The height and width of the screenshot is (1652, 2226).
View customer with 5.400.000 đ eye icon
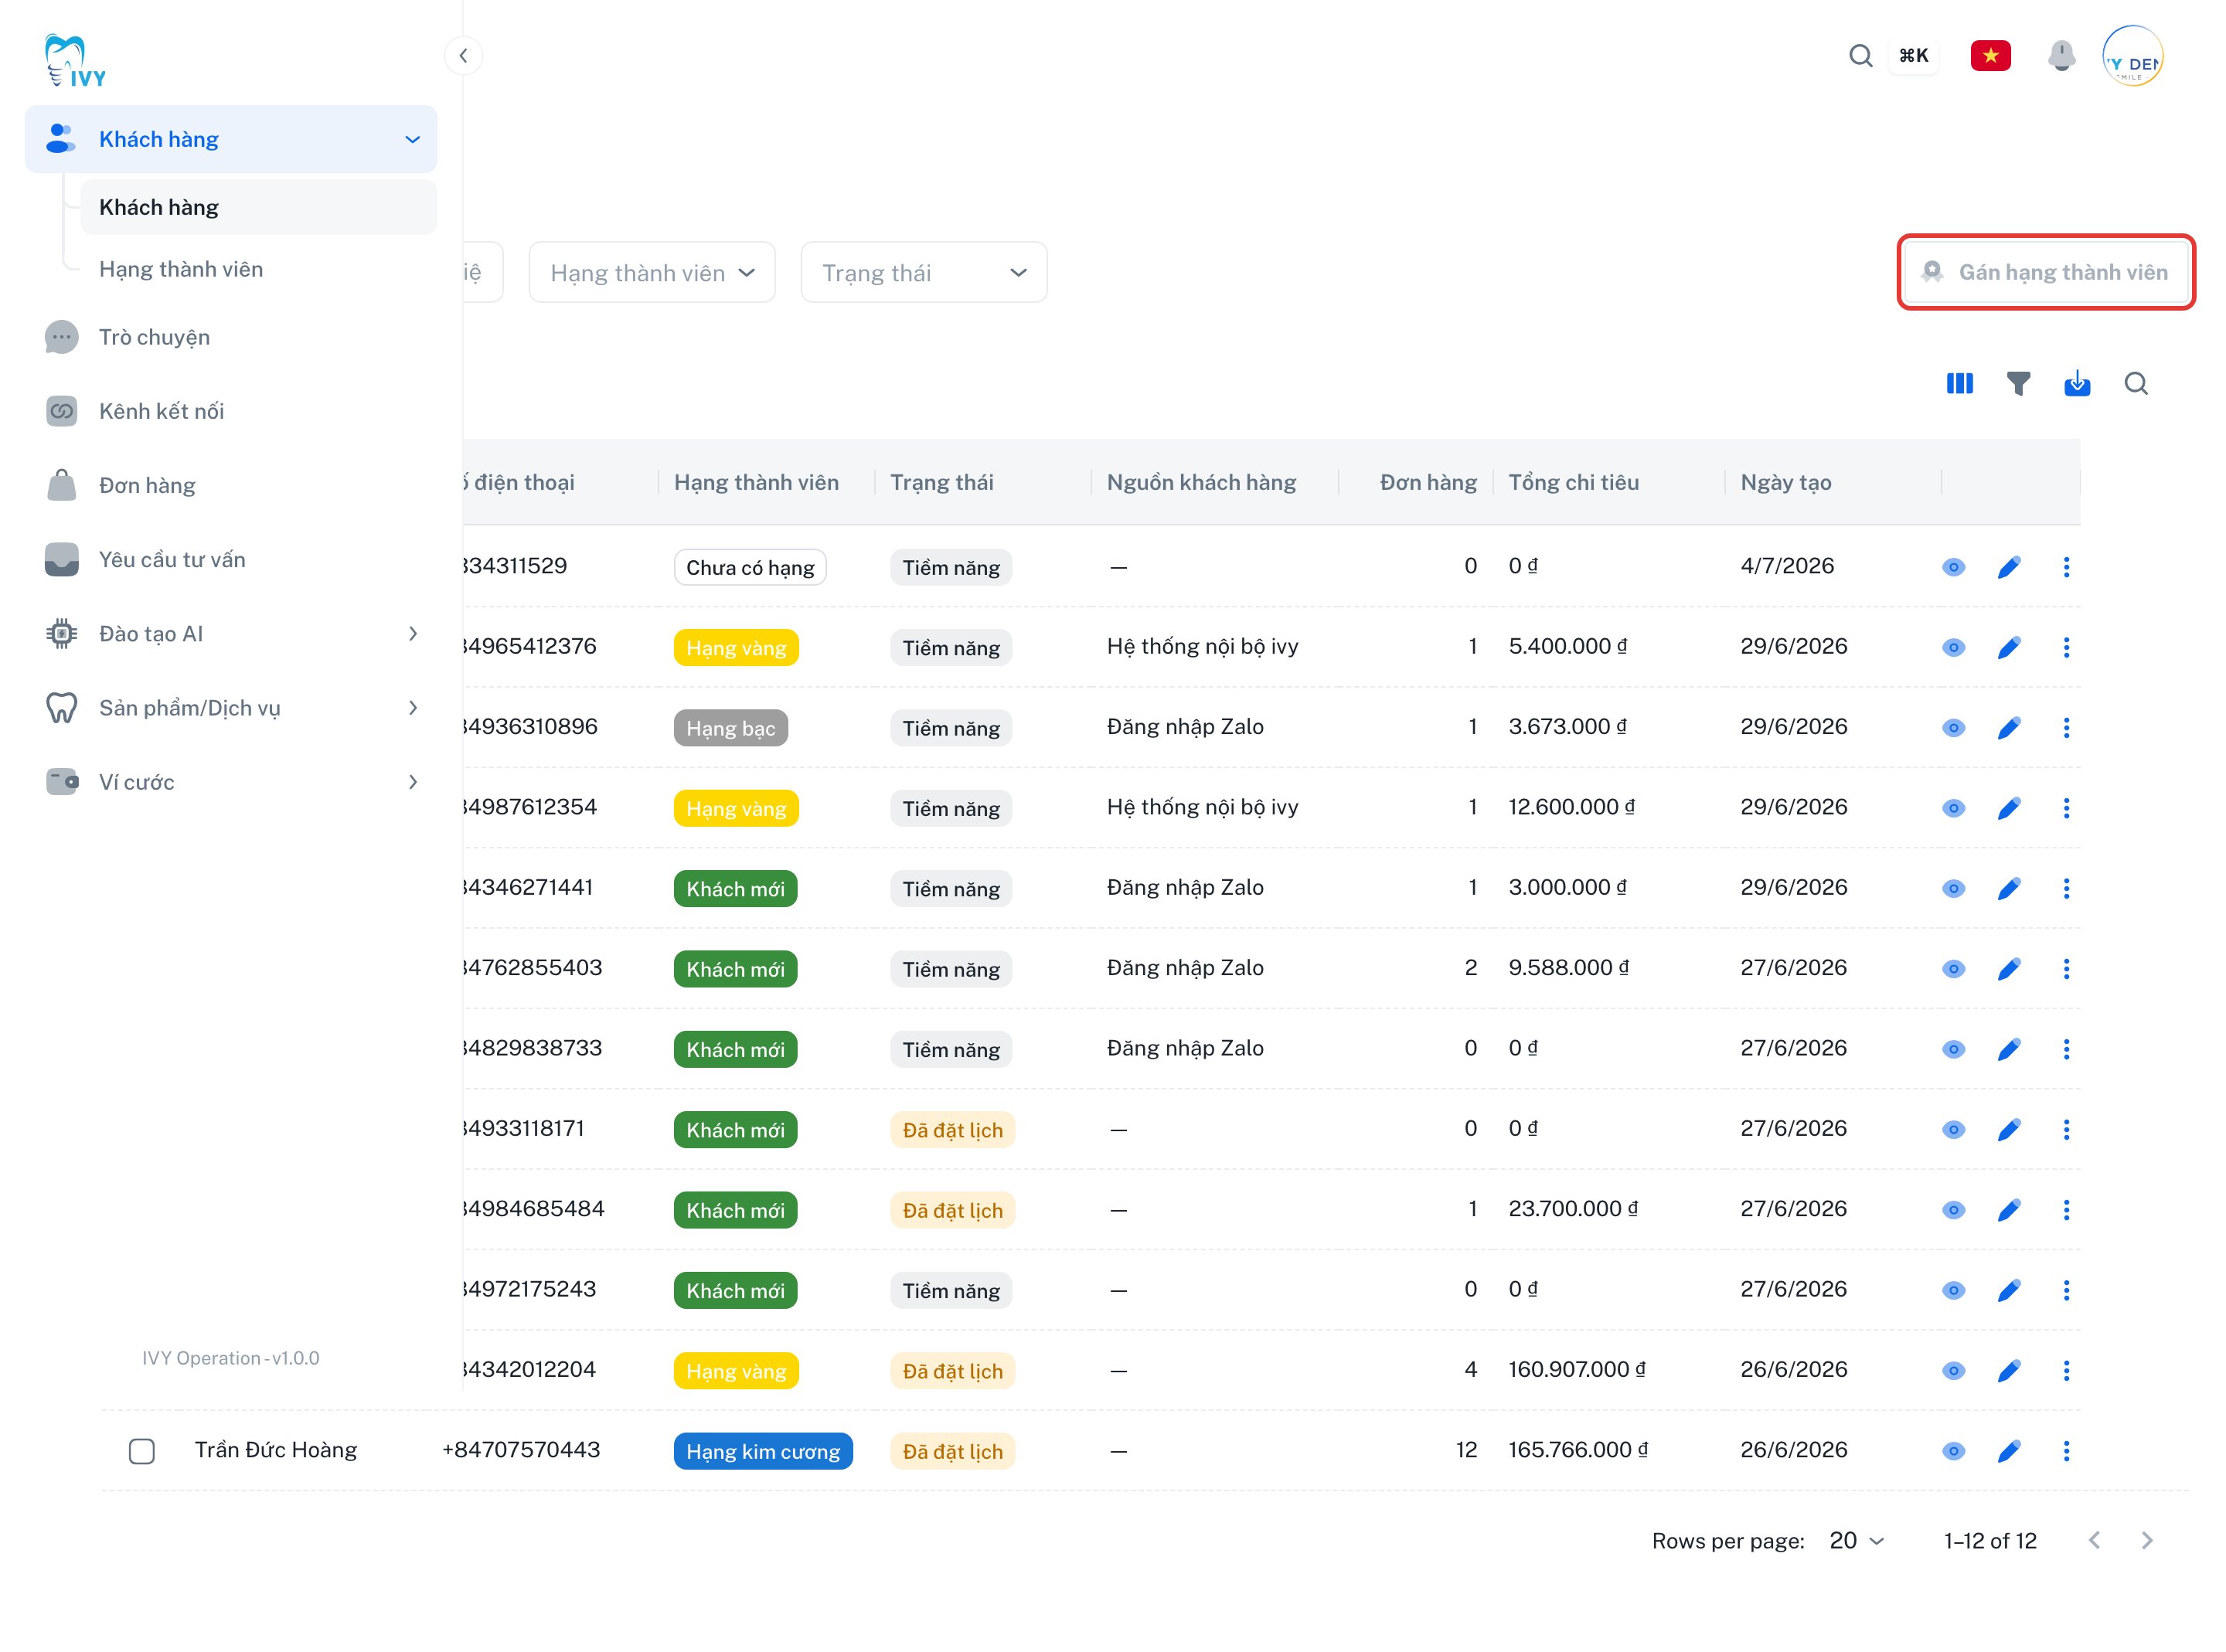(x=1953, y=647)
